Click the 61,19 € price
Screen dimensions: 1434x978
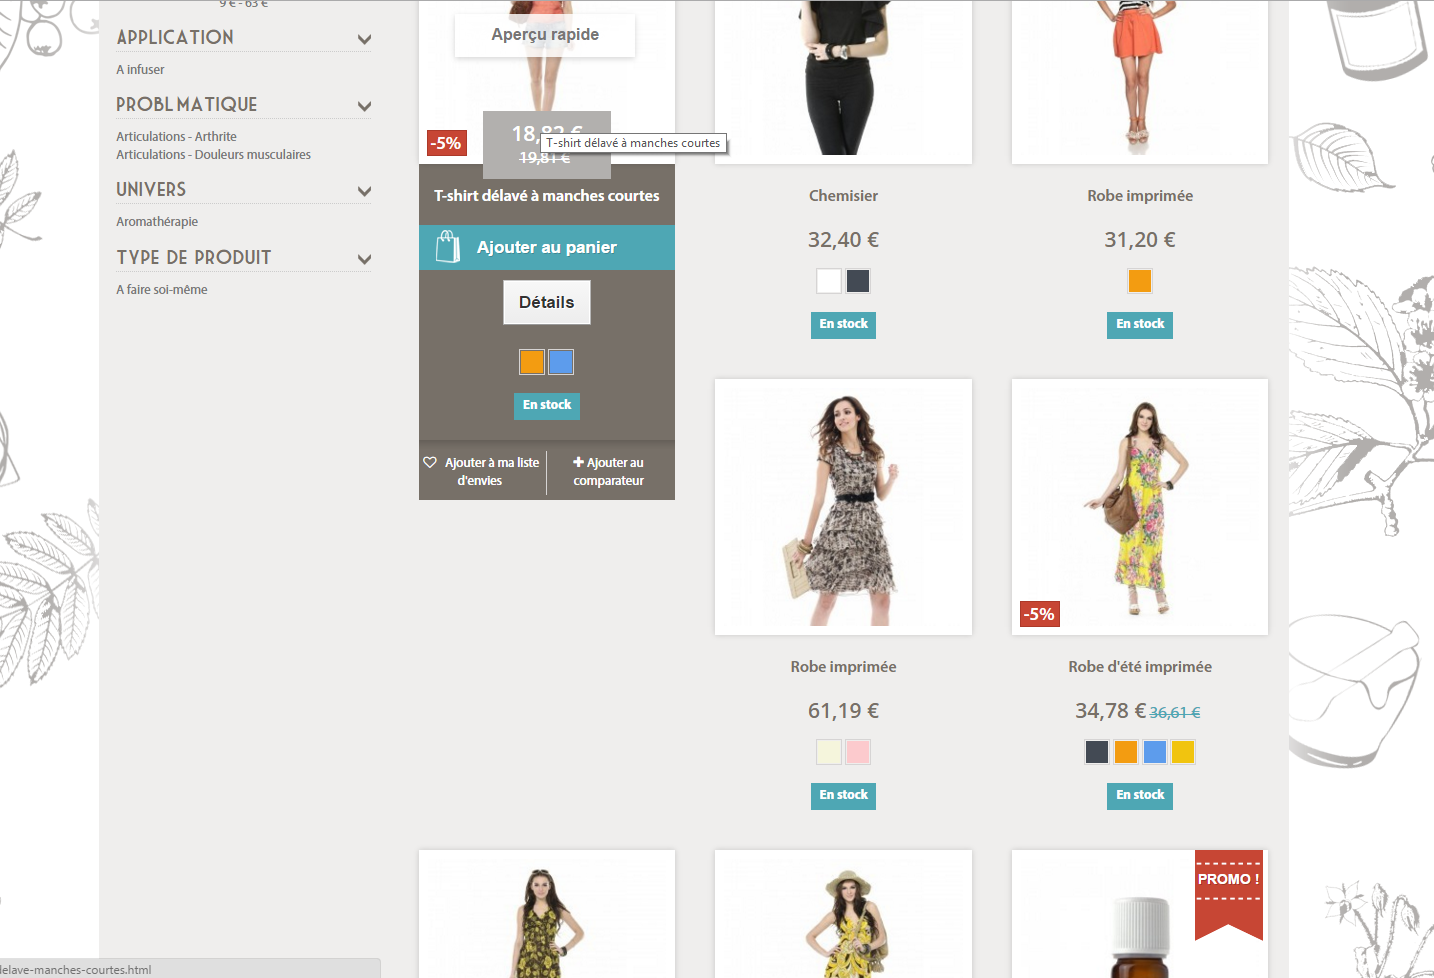click(x=843, y=711)
